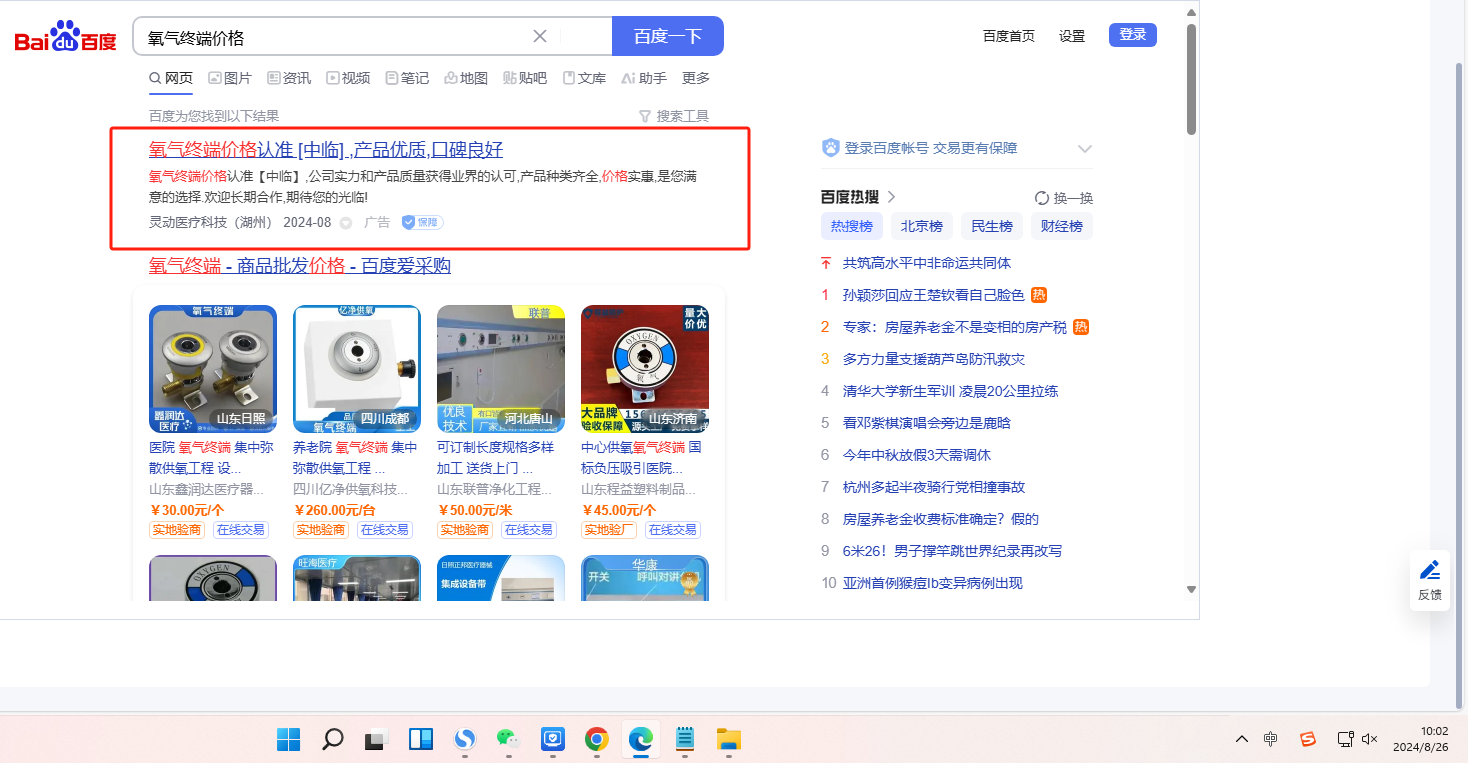
Task: Expand the 登录百度帐号 notice chevron
Action: [x=1085, y=149]
